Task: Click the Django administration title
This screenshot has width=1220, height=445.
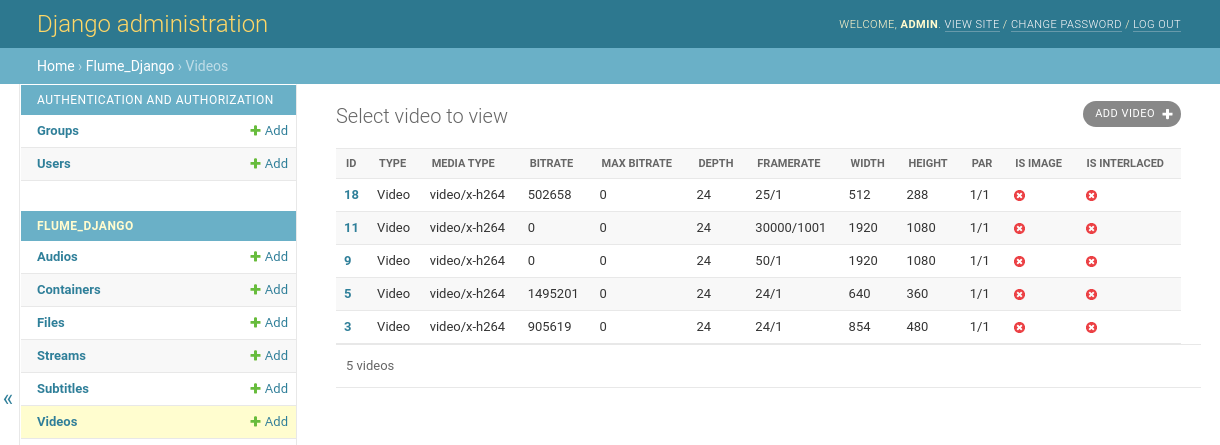Action: [152, 24]
